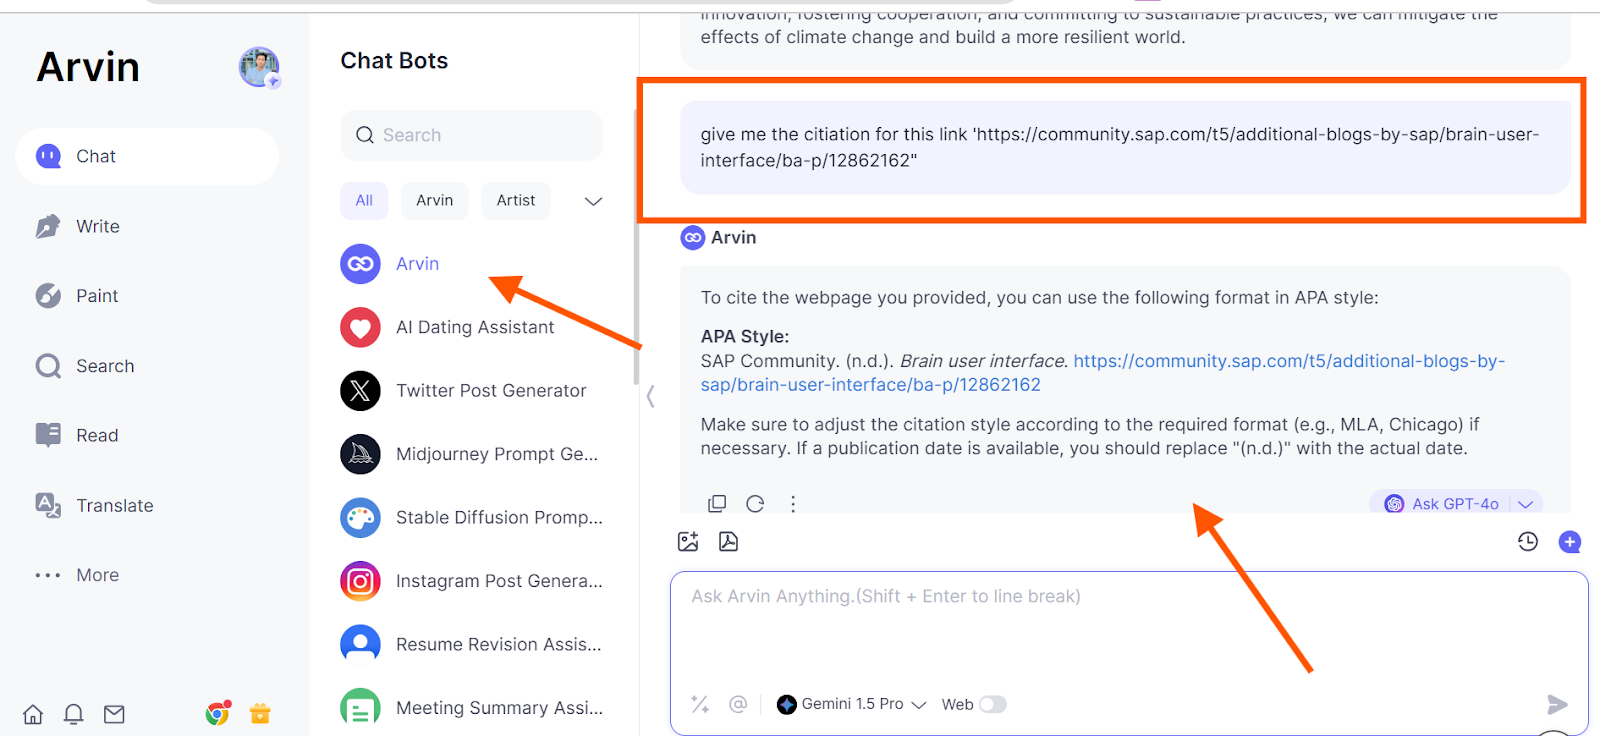Open Resume Revision Assistant bot

(471, 644)
